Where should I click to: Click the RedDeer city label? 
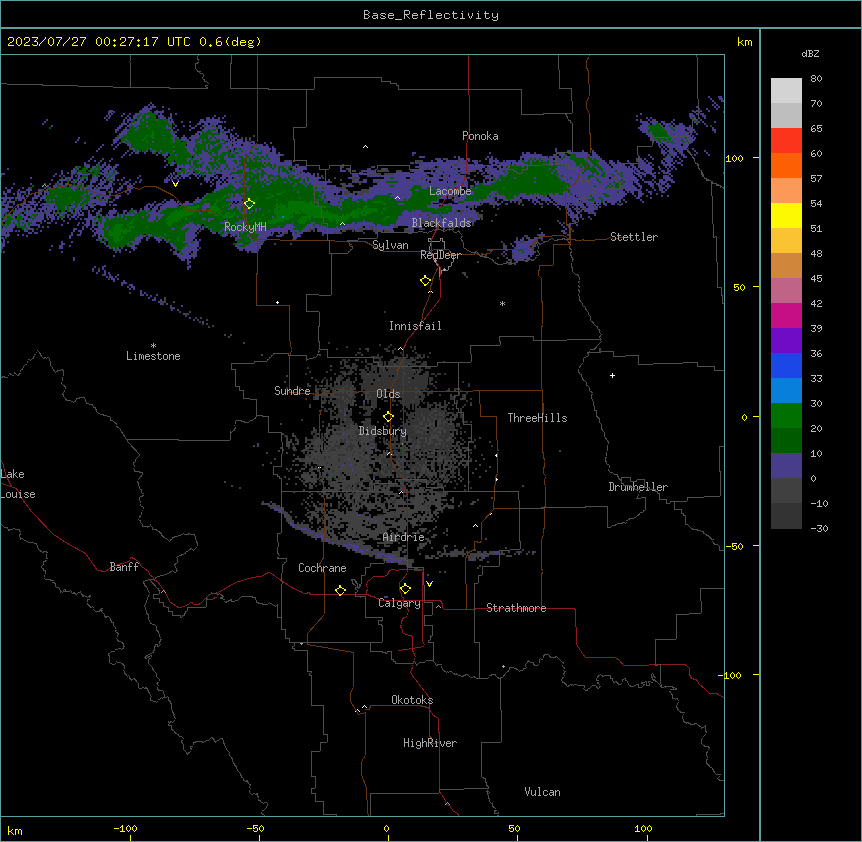440,255
